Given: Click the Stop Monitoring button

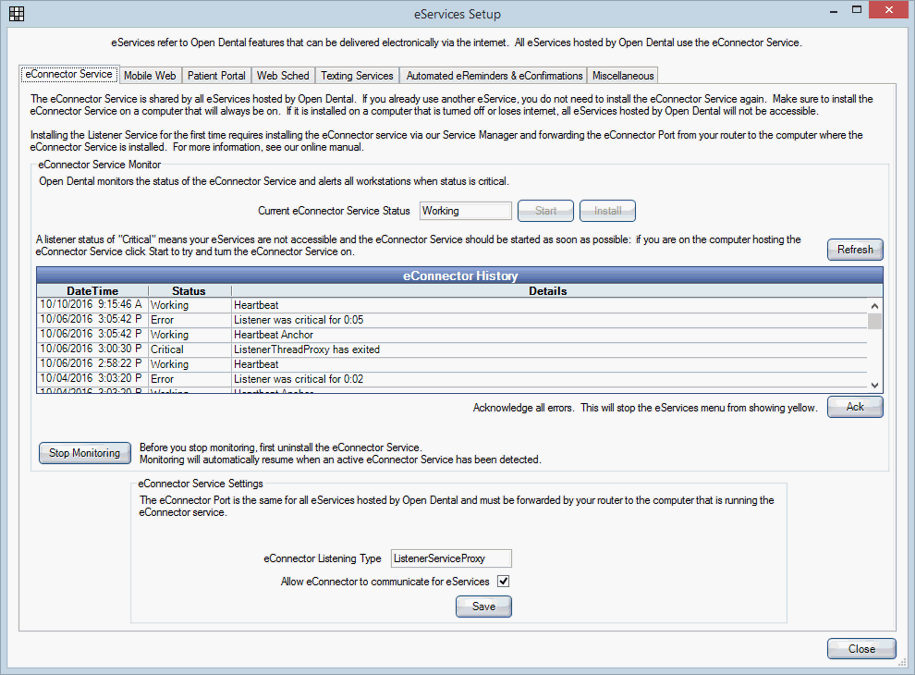Looking at the screenshot, I should [85, 453].
